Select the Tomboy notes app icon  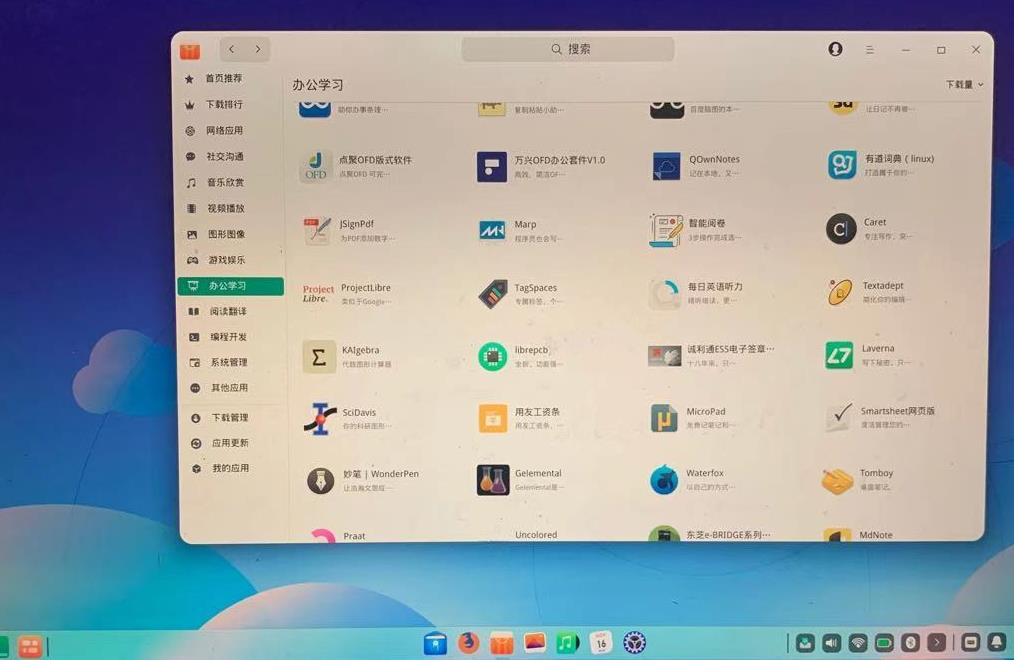pos(839,479)
